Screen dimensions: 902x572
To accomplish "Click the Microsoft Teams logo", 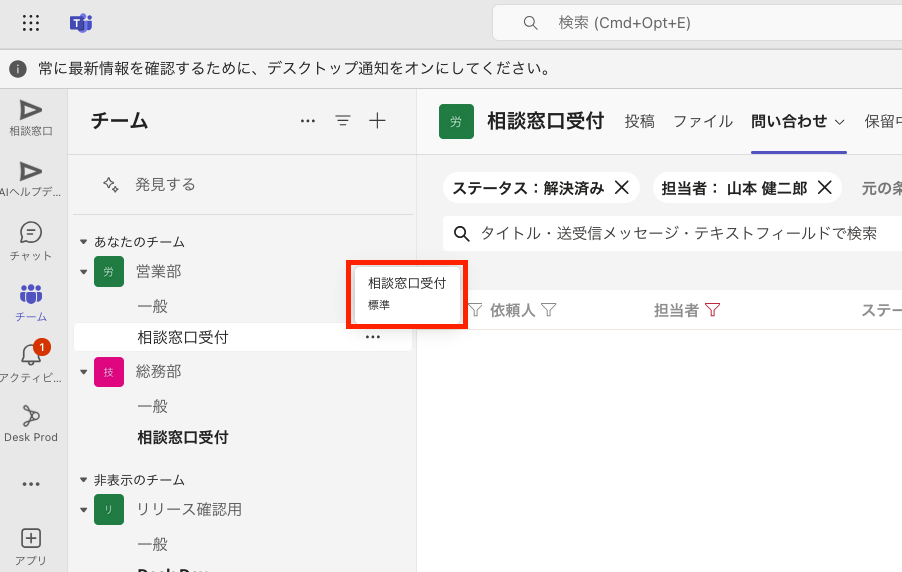I will 81,23.
